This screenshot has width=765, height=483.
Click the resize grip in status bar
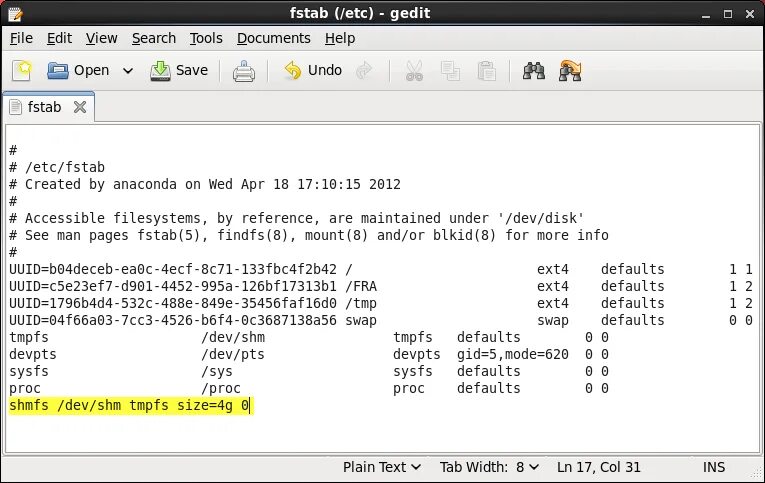[x=757, y=472]
